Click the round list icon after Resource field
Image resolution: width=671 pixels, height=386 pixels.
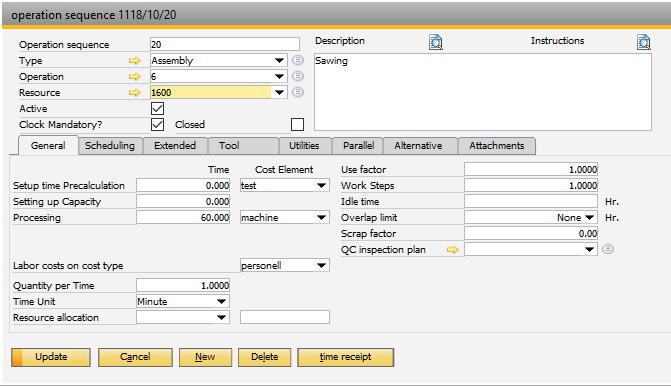(x=298, y=92)
